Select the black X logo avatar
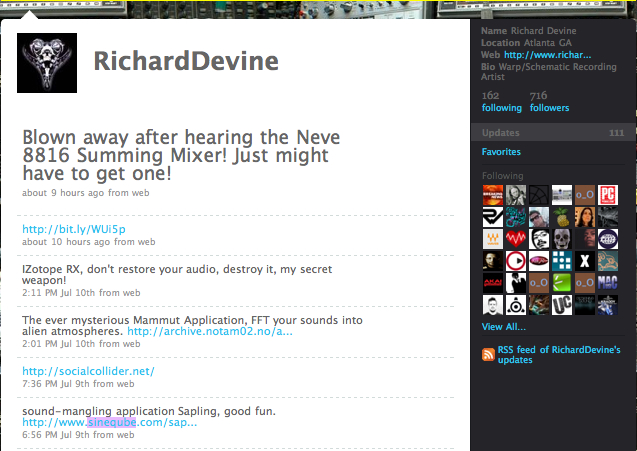 pyautogui.click(x=585, y=261)
